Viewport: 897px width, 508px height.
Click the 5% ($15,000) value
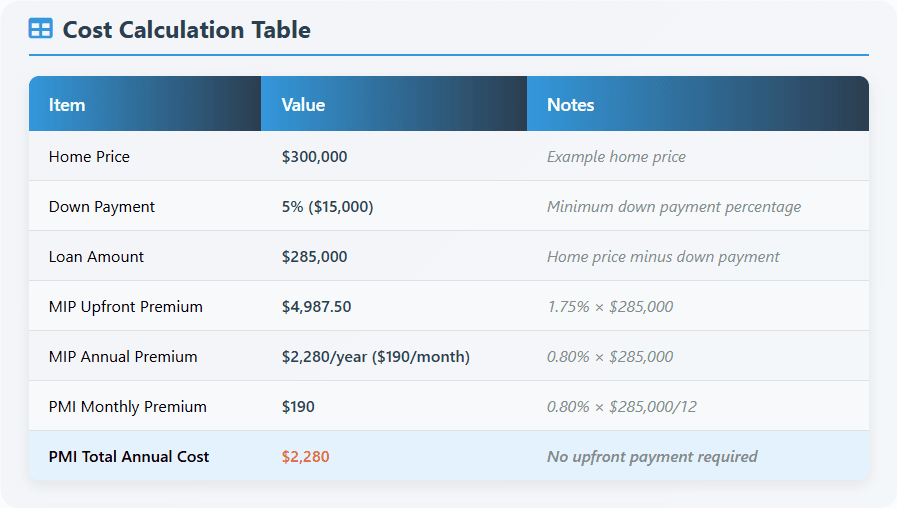pos(327,207)
